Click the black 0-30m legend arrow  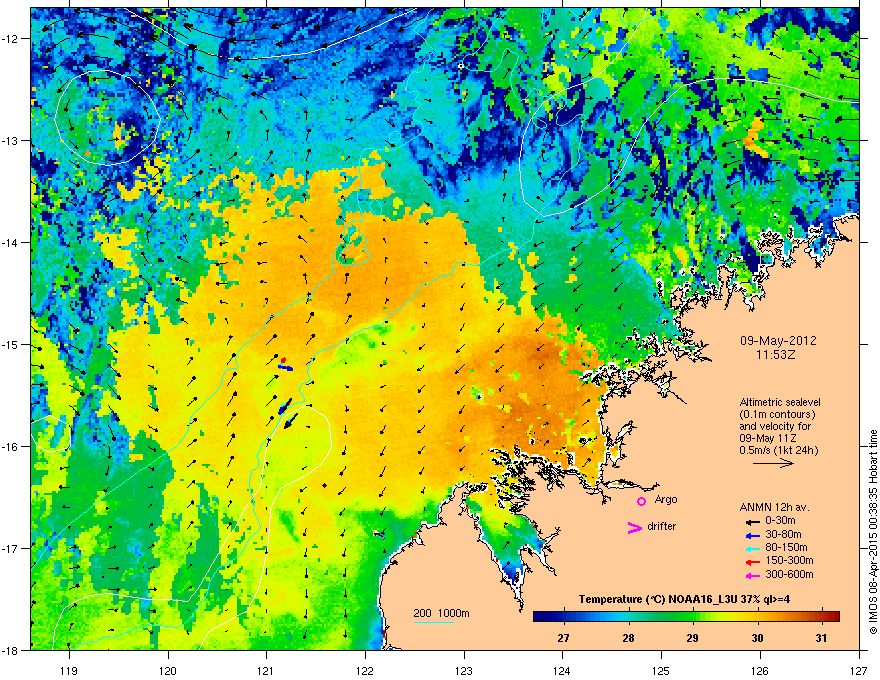(x=752, y=521)
